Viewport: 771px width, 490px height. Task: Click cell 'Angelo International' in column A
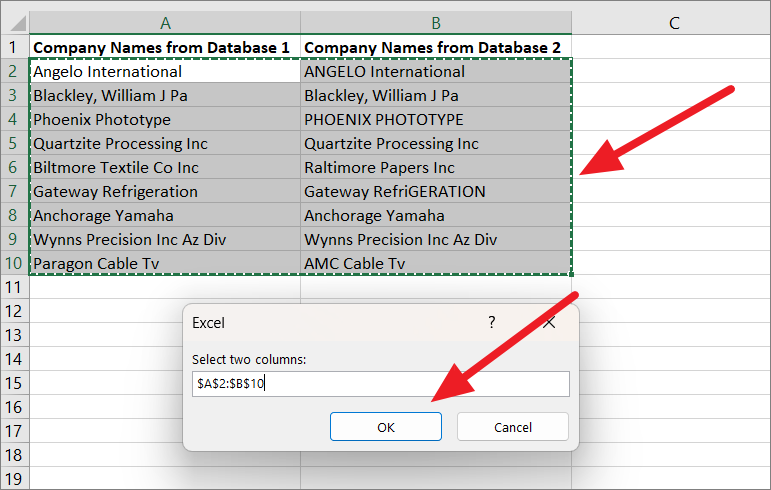point(165,71)
